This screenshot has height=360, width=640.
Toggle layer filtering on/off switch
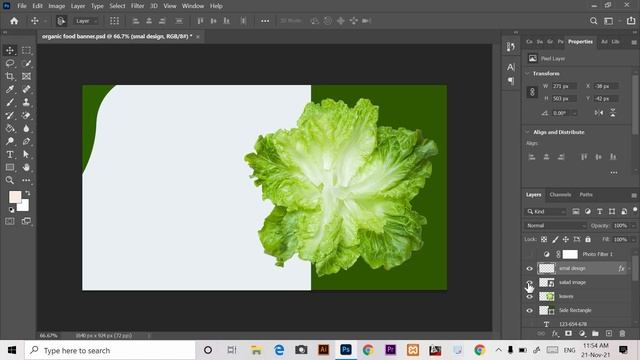[635, 210]
